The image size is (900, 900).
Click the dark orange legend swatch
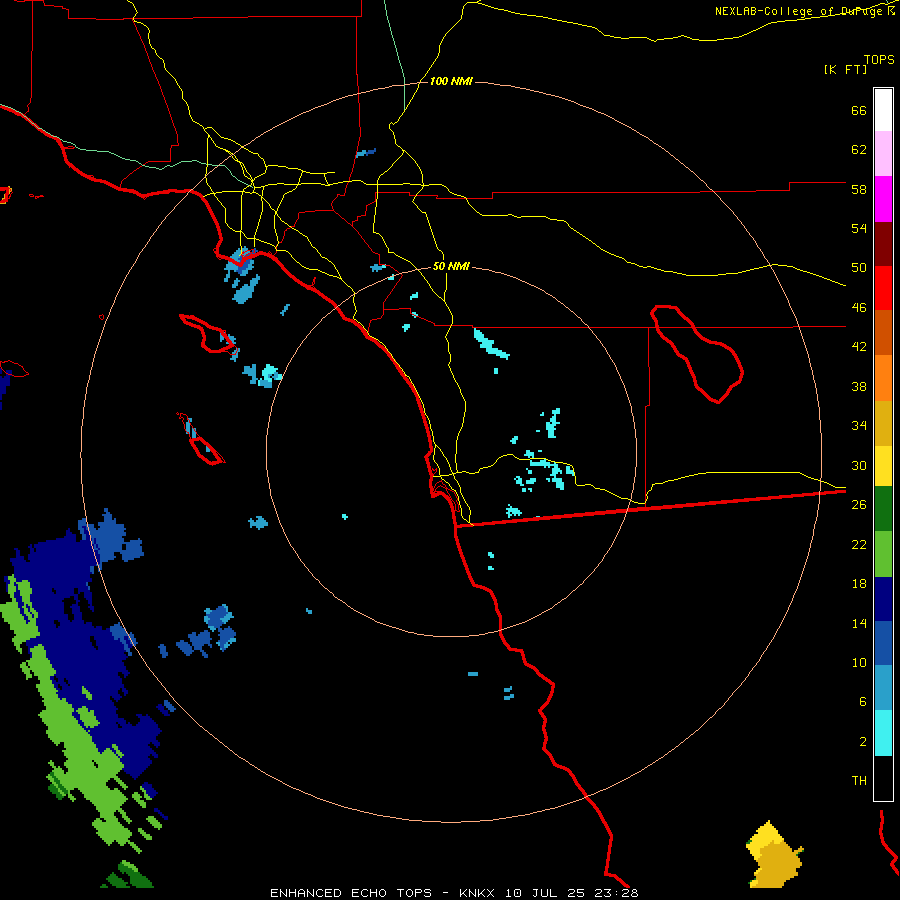(x=883, y=332)
